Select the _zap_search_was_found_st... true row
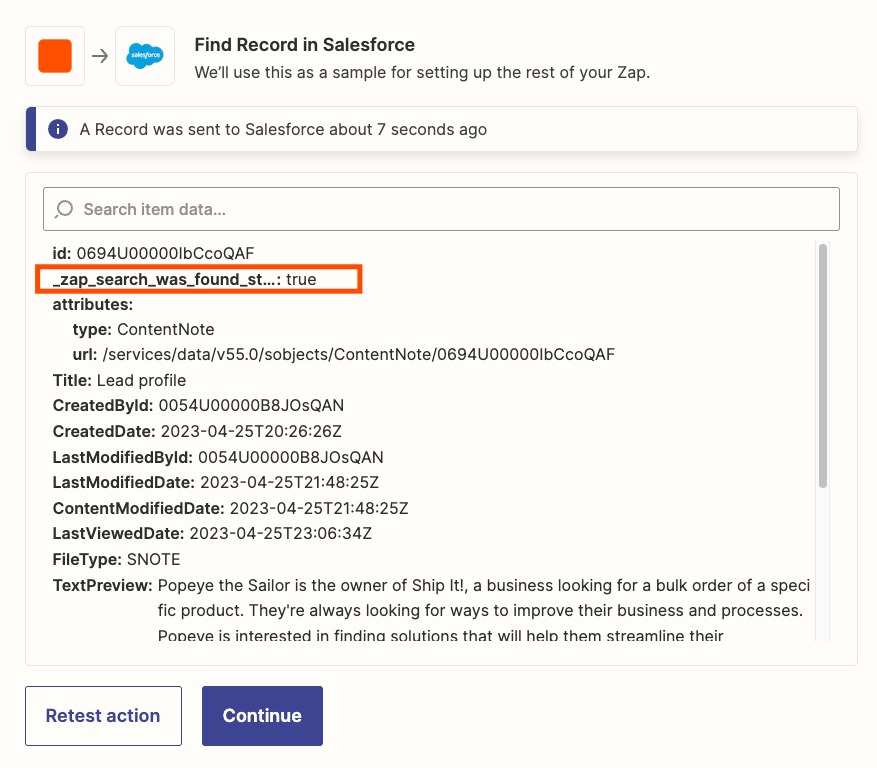 [x=185, y=279]
